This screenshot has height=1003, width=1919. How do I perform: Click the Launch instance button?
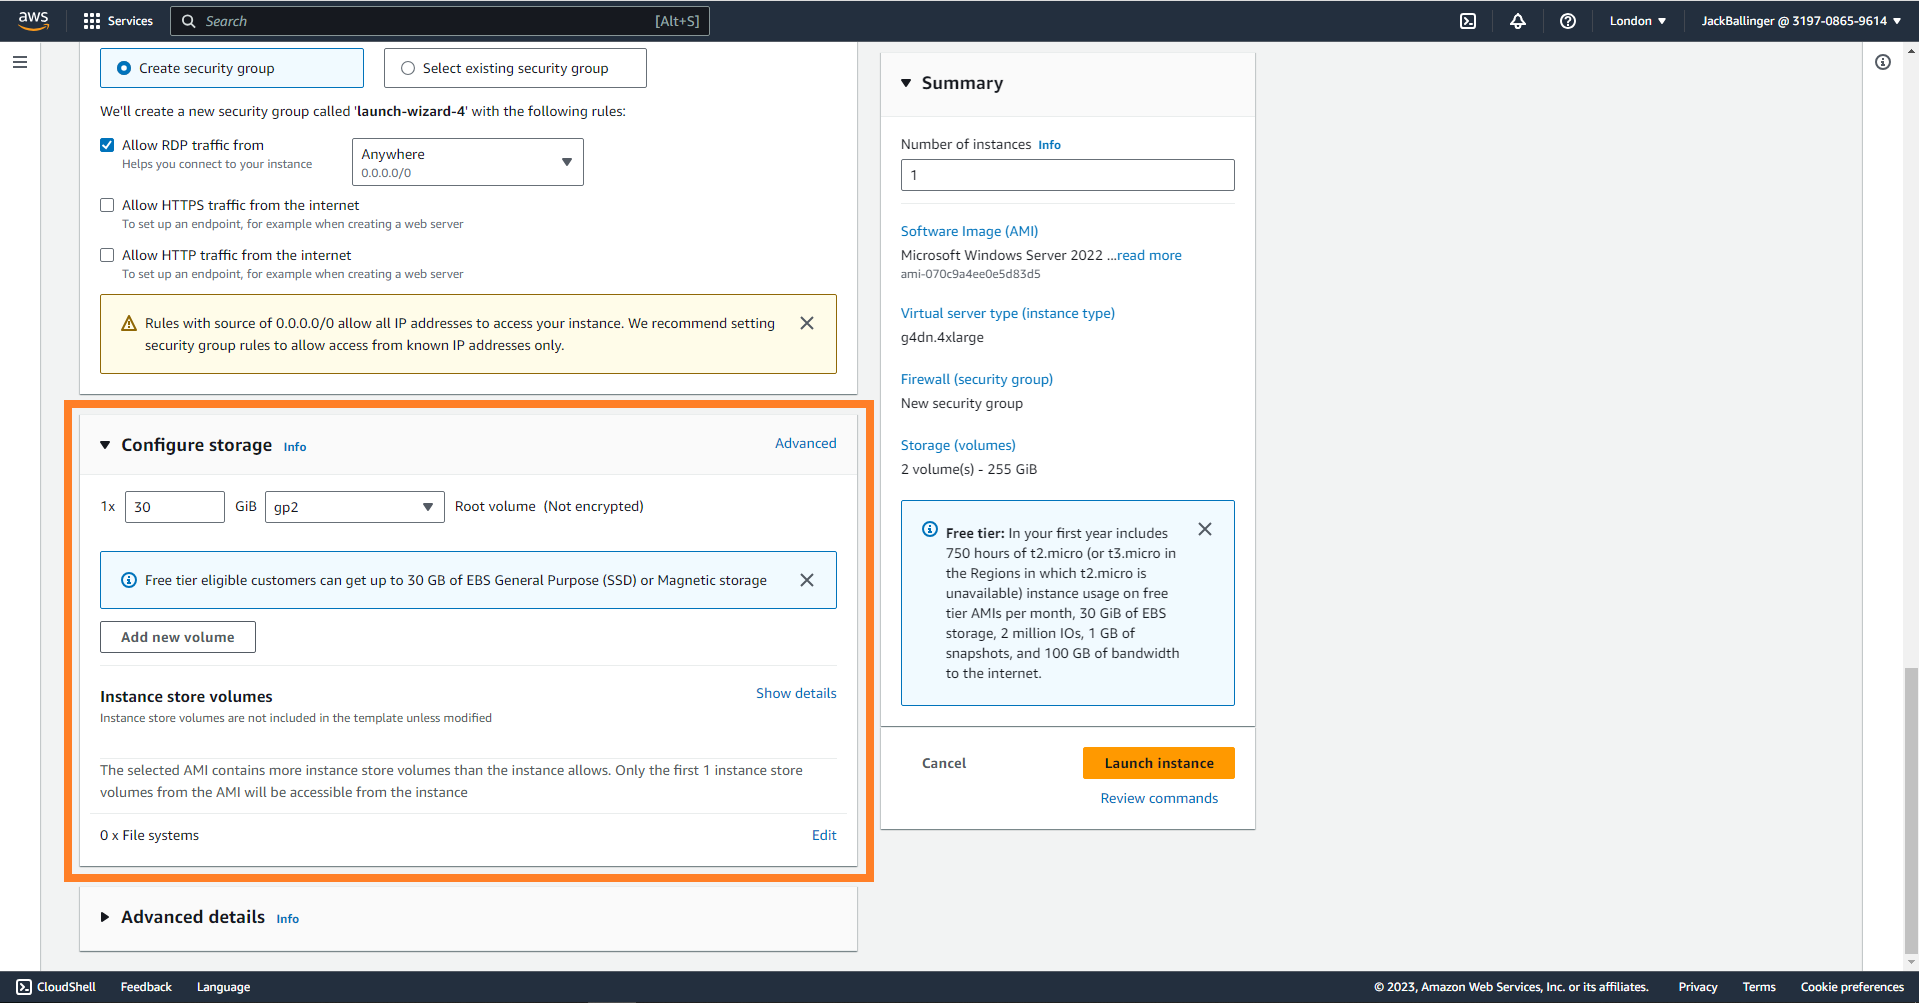(x=1158, y=763)
